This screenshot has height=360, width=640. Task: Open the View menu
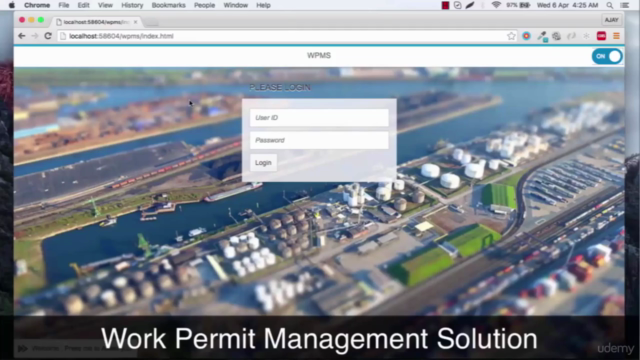(105, 5)
